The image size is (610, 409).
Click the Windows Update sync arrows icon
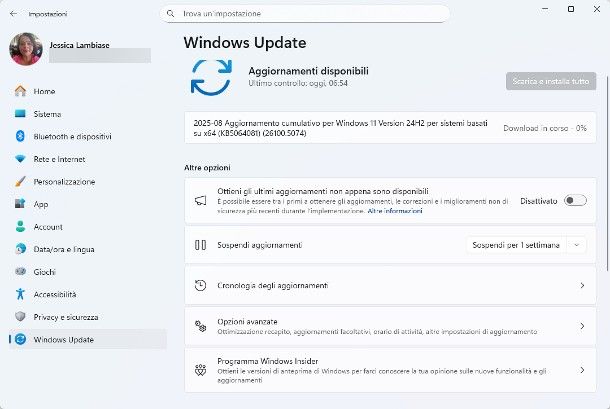(x=211, y=76)
